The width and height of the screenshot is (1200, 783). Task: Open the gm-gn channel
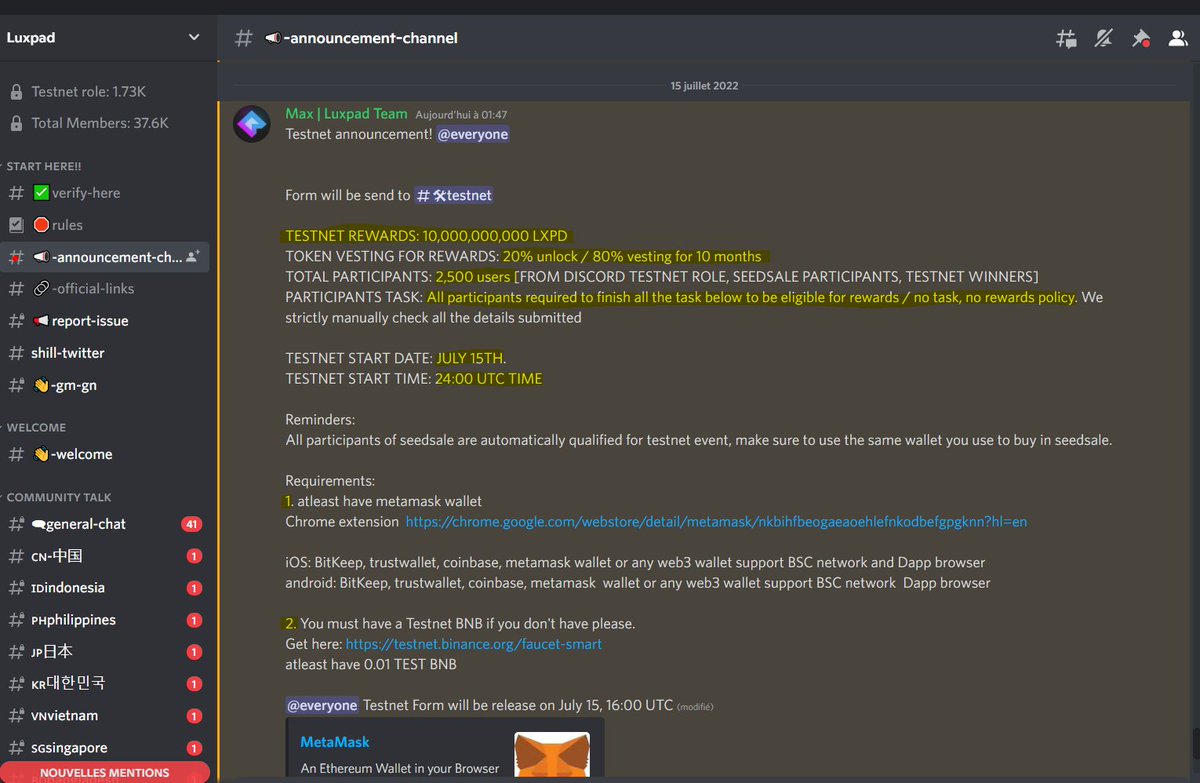point(105,385)
